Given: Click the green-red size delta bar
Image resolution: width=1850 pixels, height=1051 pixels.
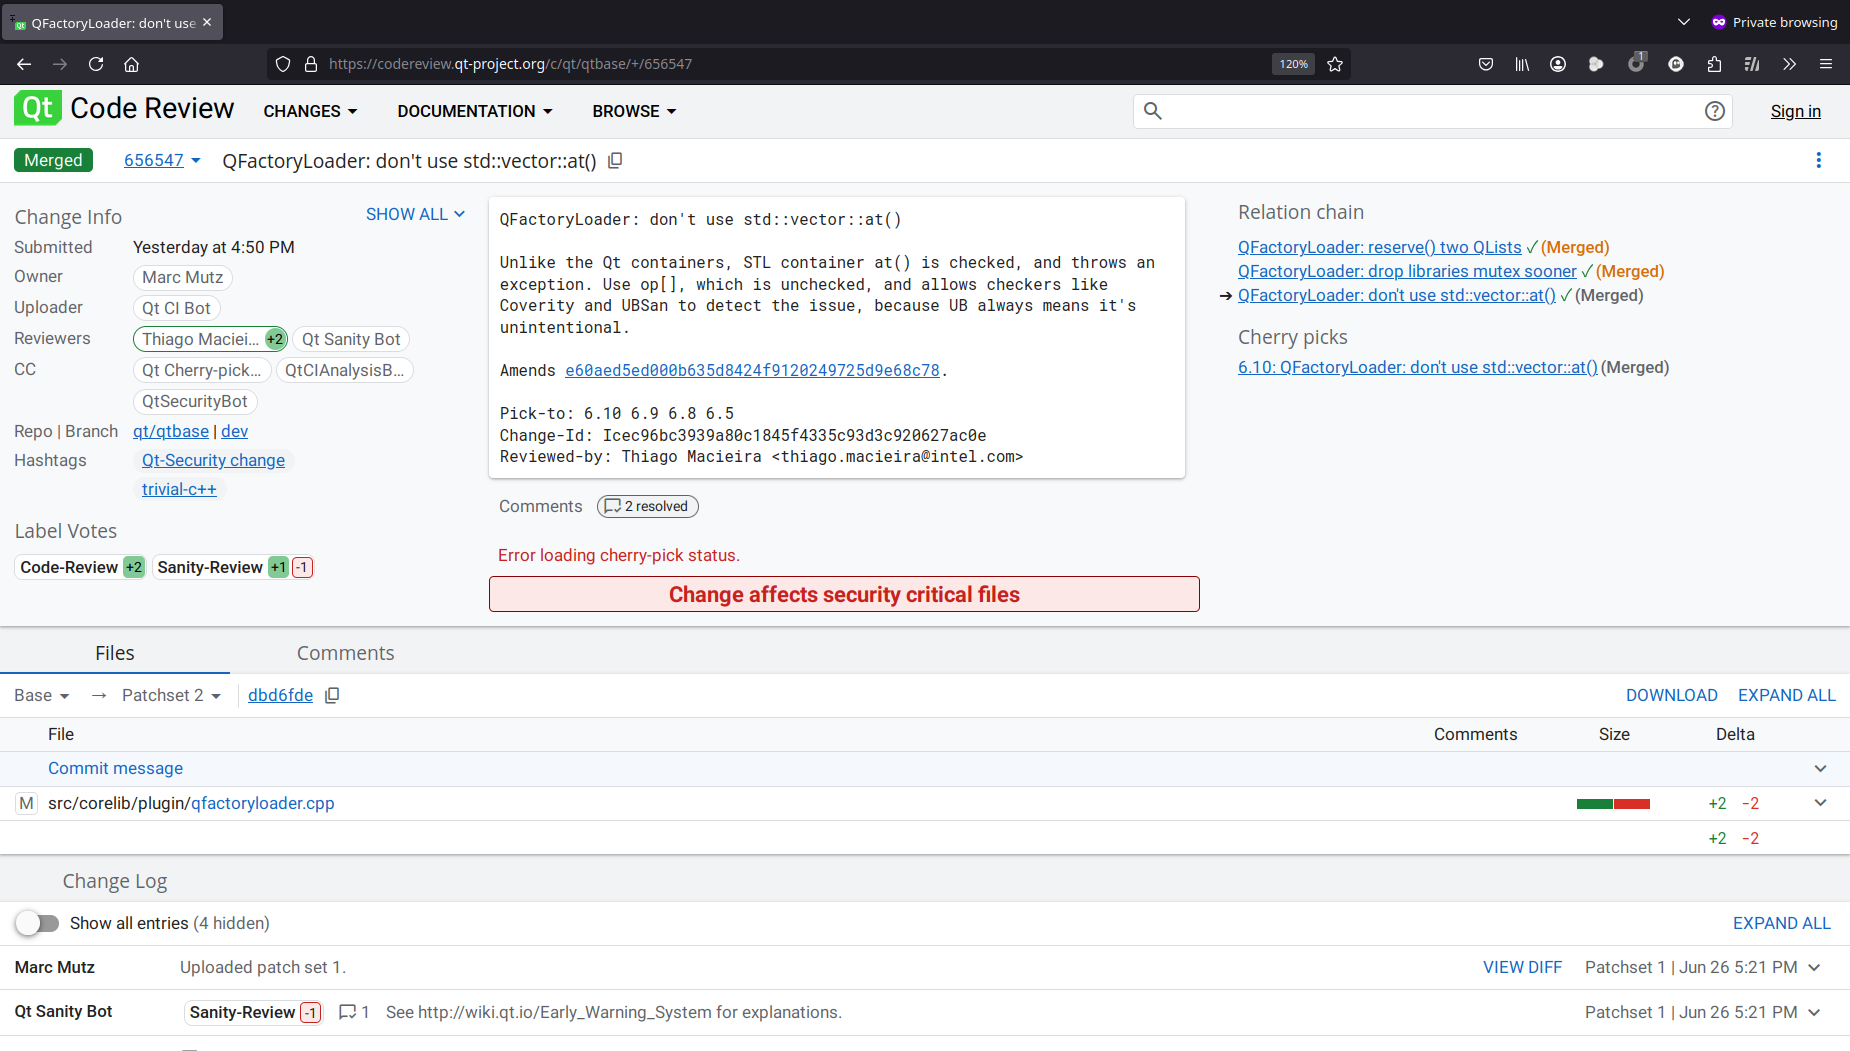Looking at the screenshot, I should pyautogui.click(x=1613, y=804).
